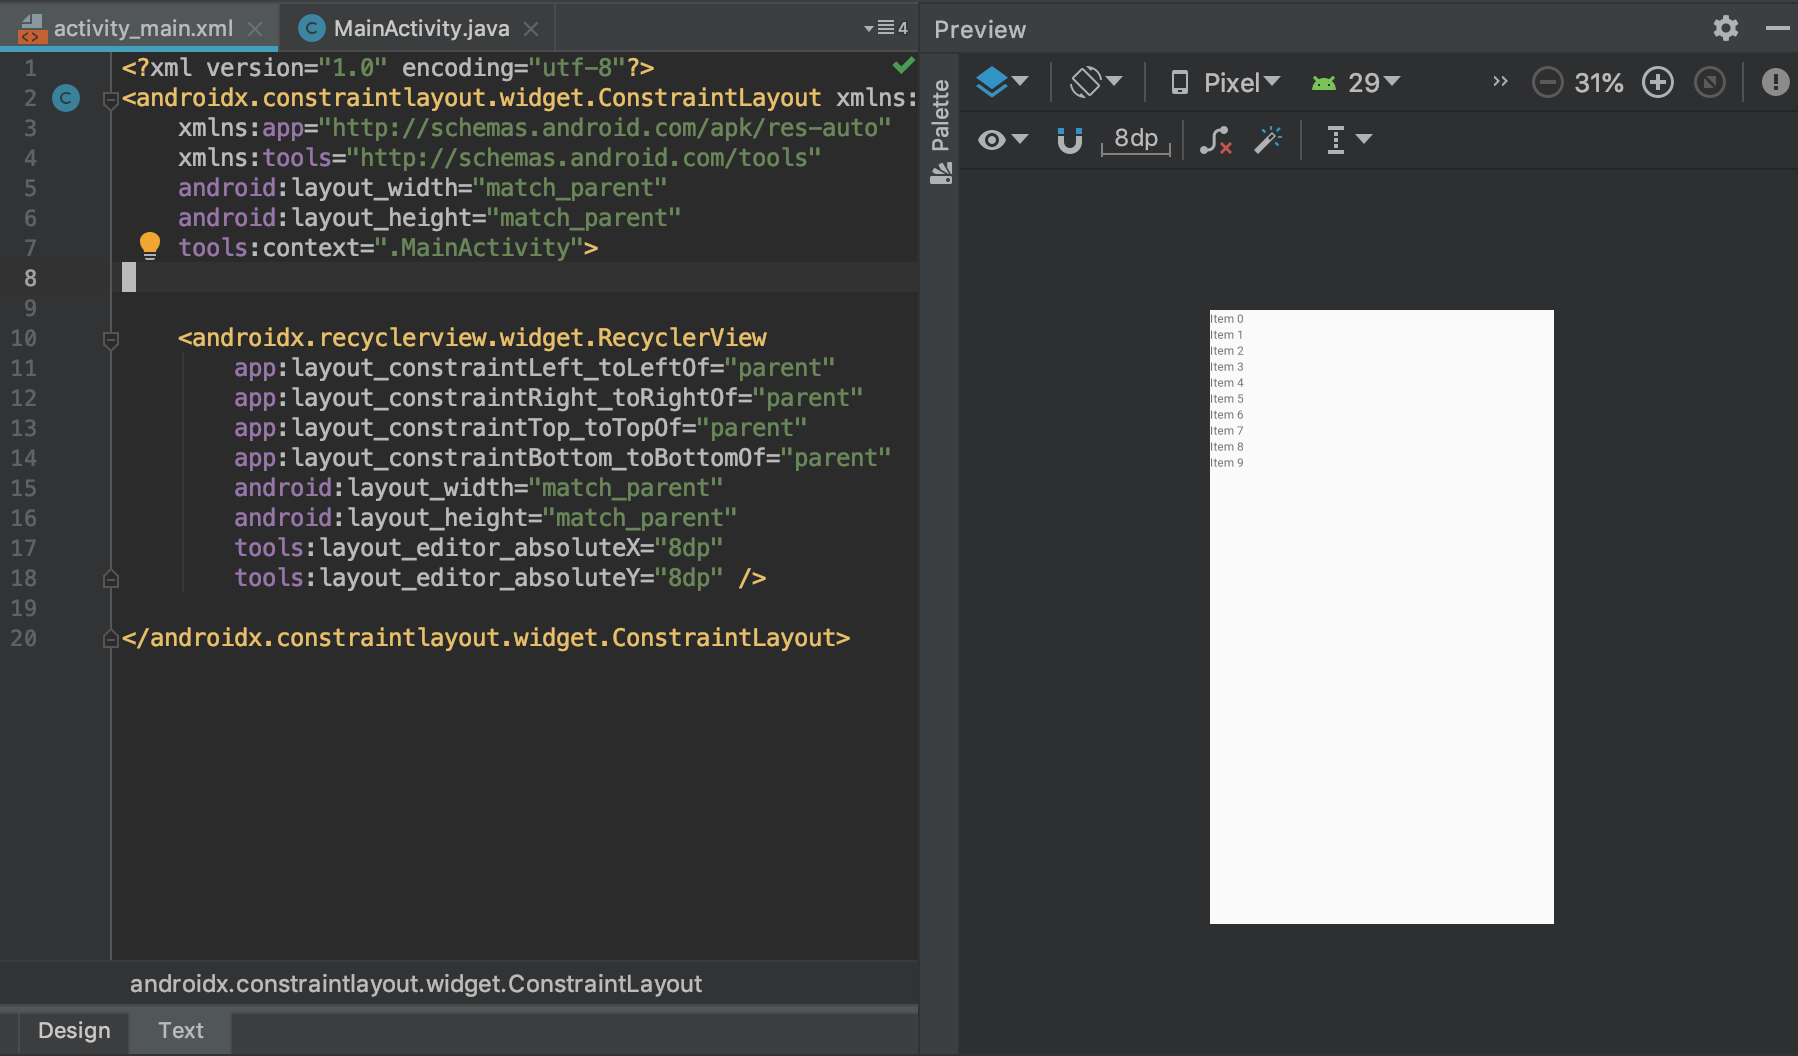Toggle the view options eye icon
1798x1056 pixels.
pyautogui.click(x=993, y=140)
